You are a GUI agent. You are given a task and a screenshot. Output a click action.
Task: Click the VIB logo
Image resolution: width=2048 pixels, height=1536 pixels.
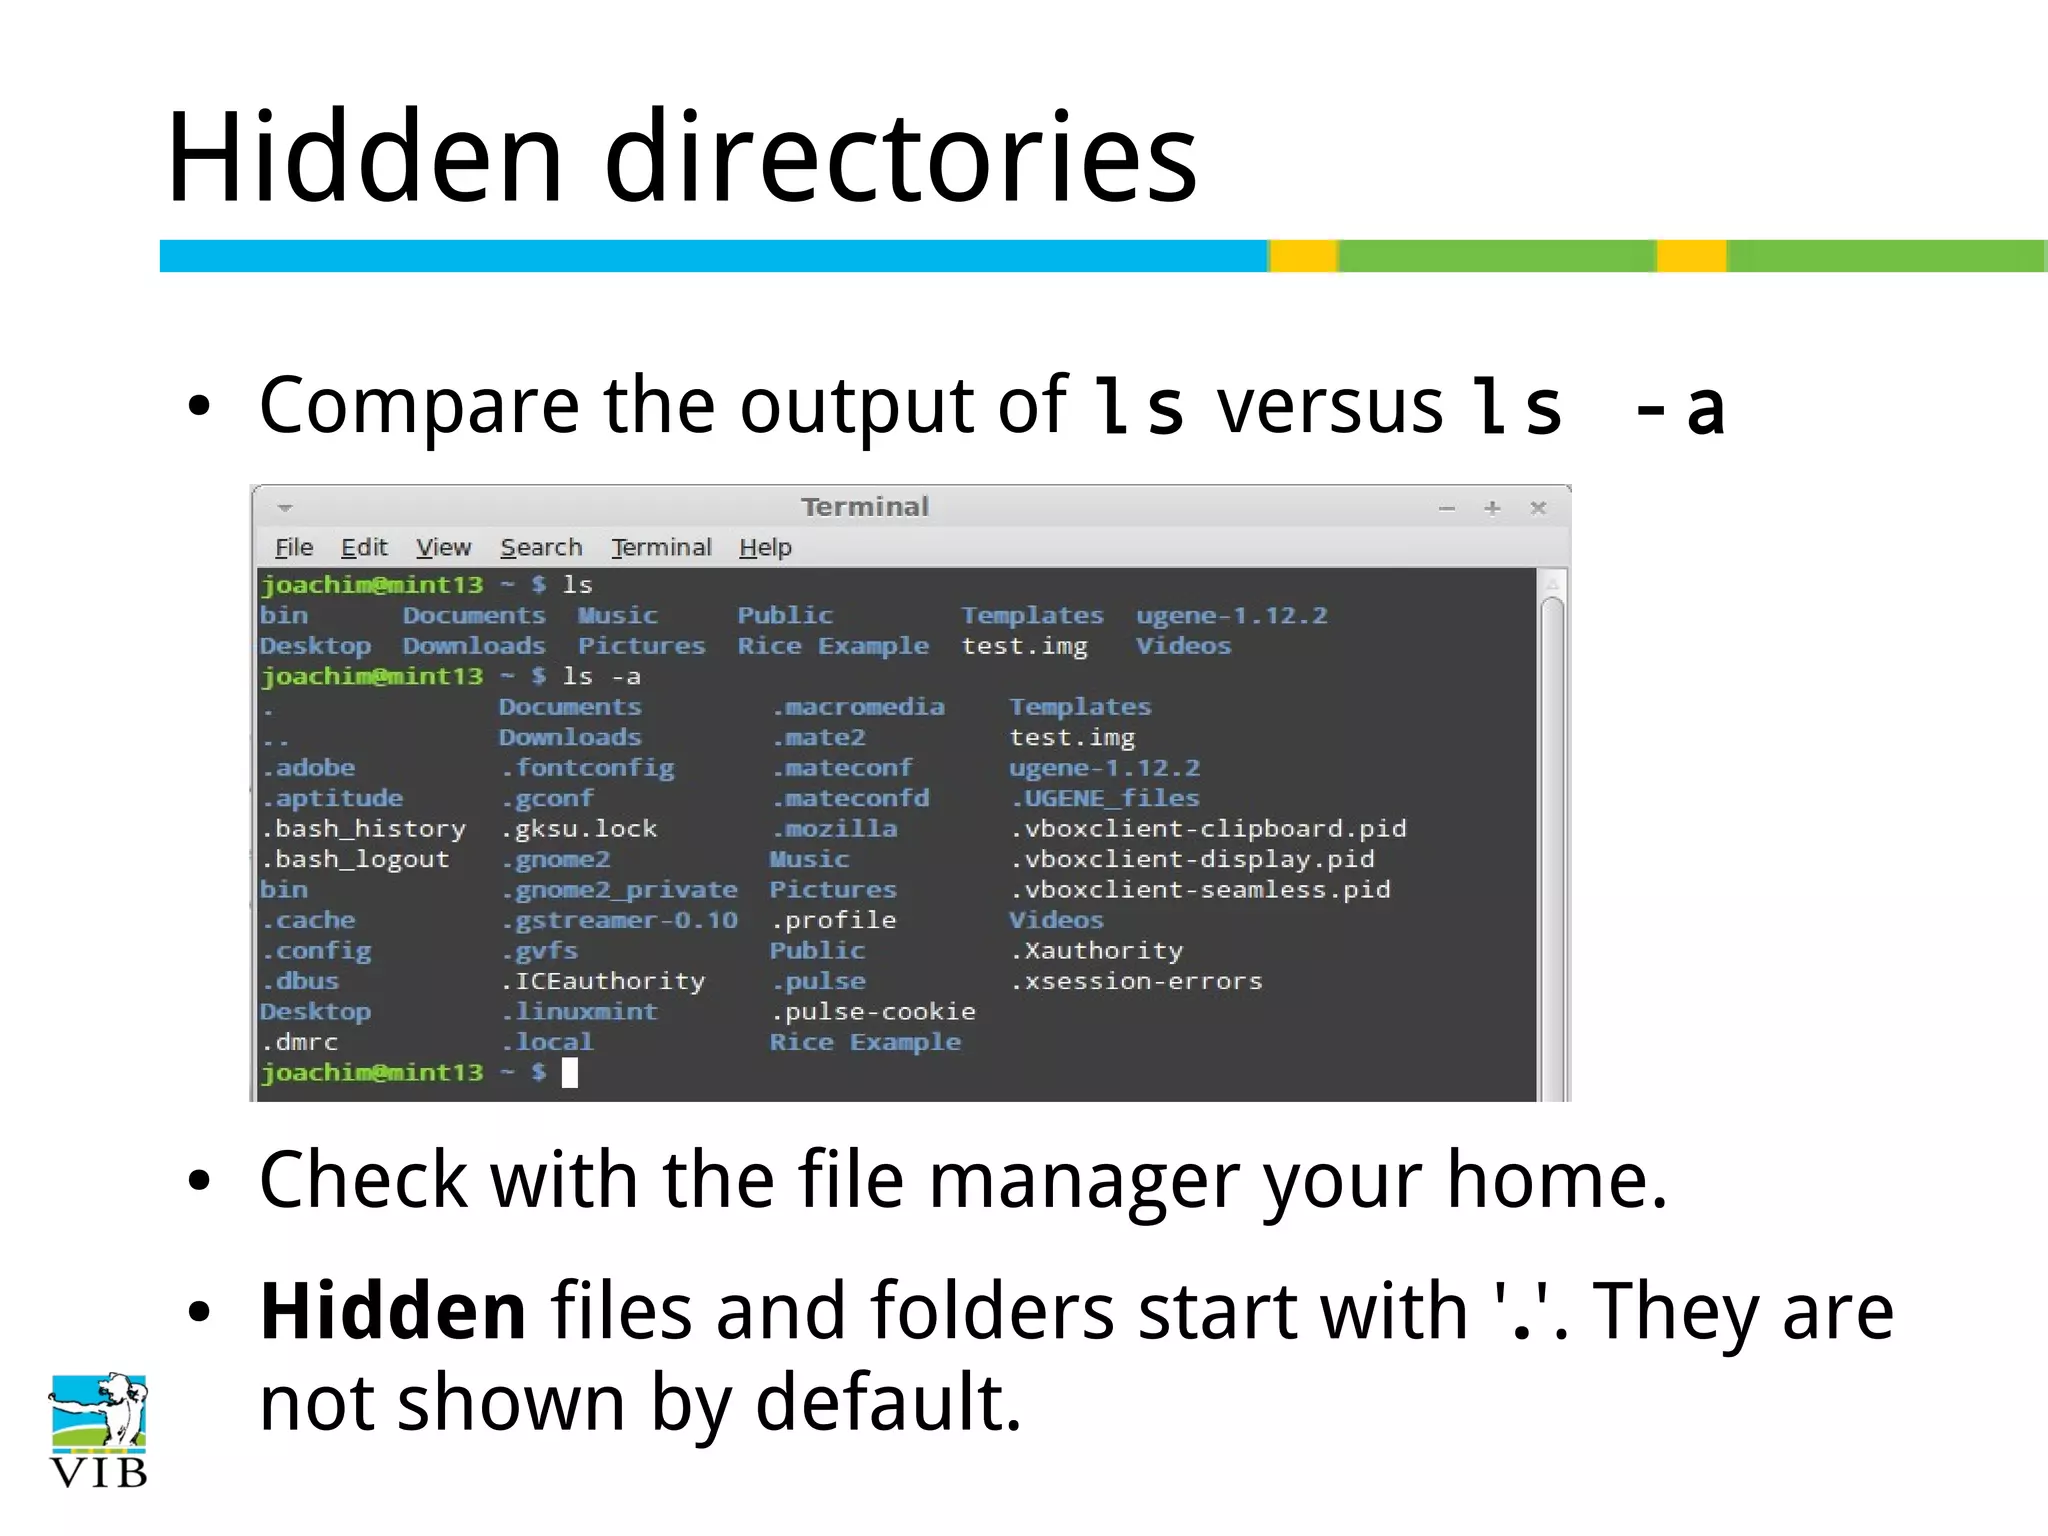(x=98, y=1431)
